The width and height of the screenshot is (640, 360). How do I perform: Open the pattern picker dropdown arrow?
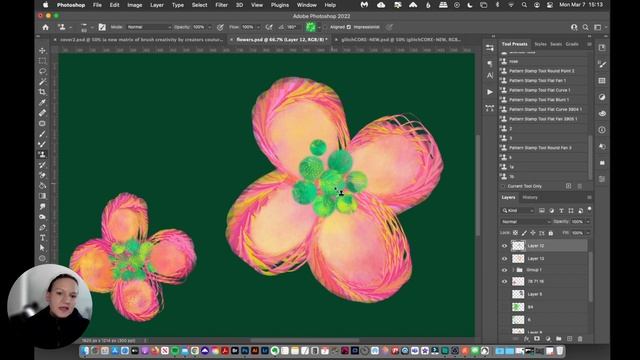click(x=320, y=27)
